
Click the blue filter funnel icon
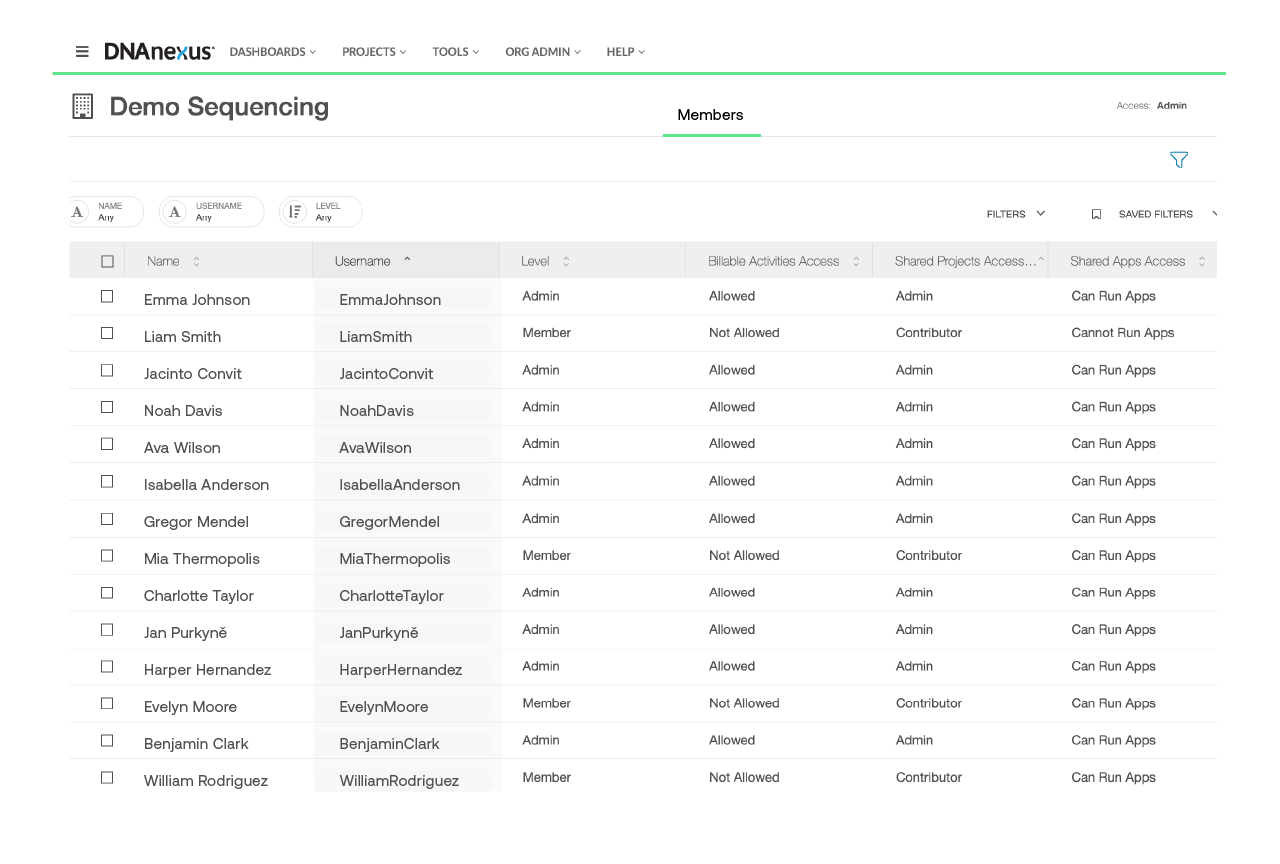[1179, 160]
